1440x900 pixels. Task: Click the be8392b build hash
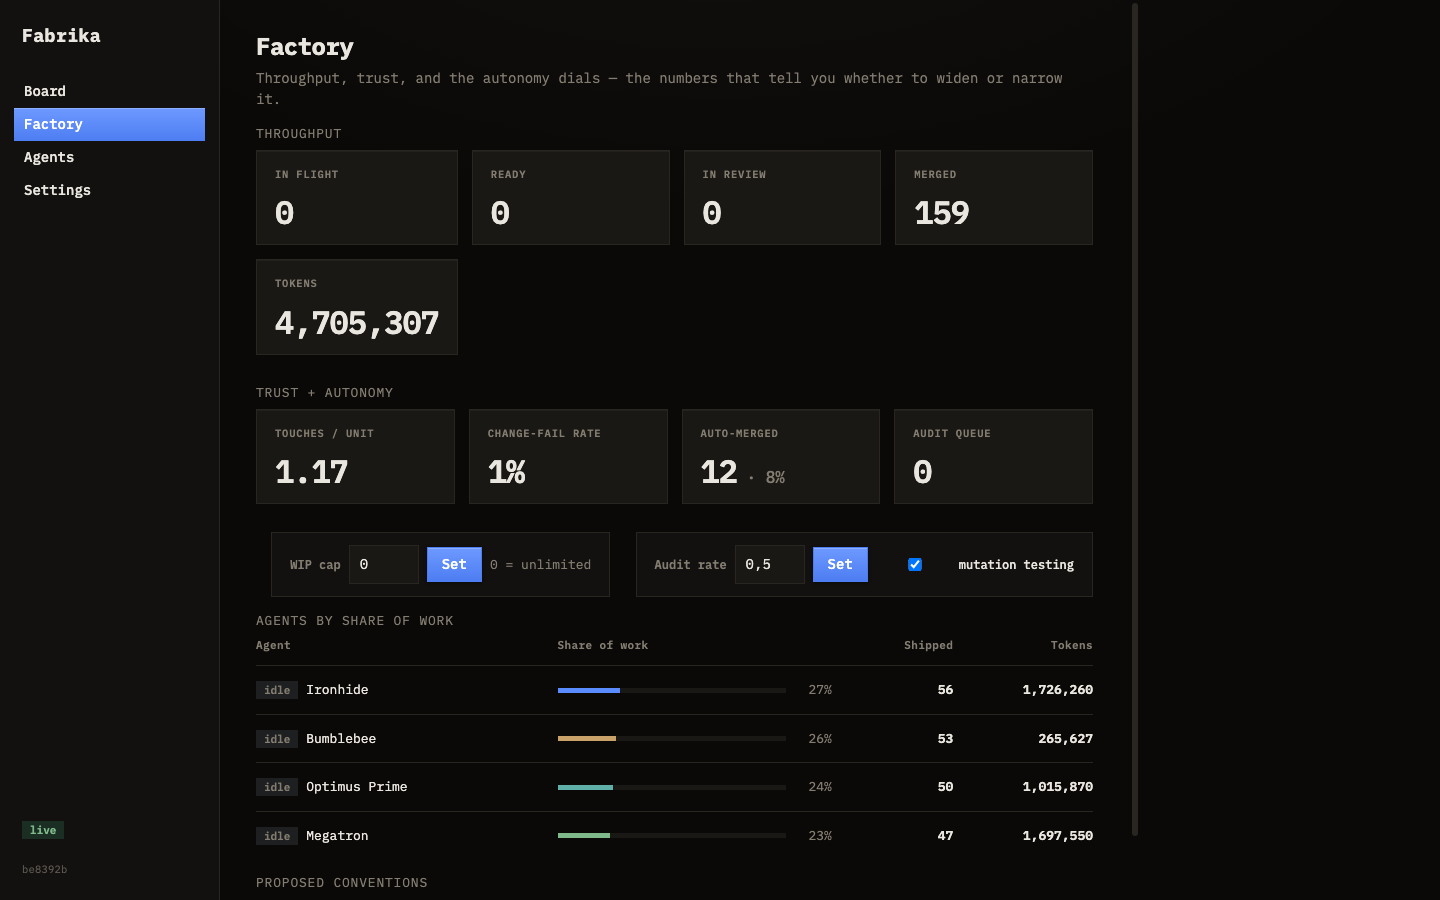pyautogui.click(x=45, y=869)
